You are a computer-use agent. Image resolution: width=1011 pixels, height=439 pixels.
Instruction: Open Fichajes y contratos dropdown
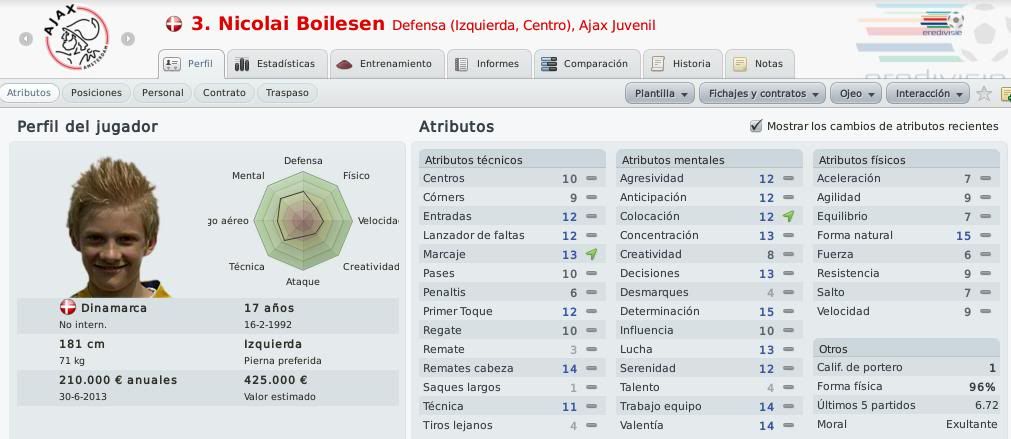click(x=762, y=93)
